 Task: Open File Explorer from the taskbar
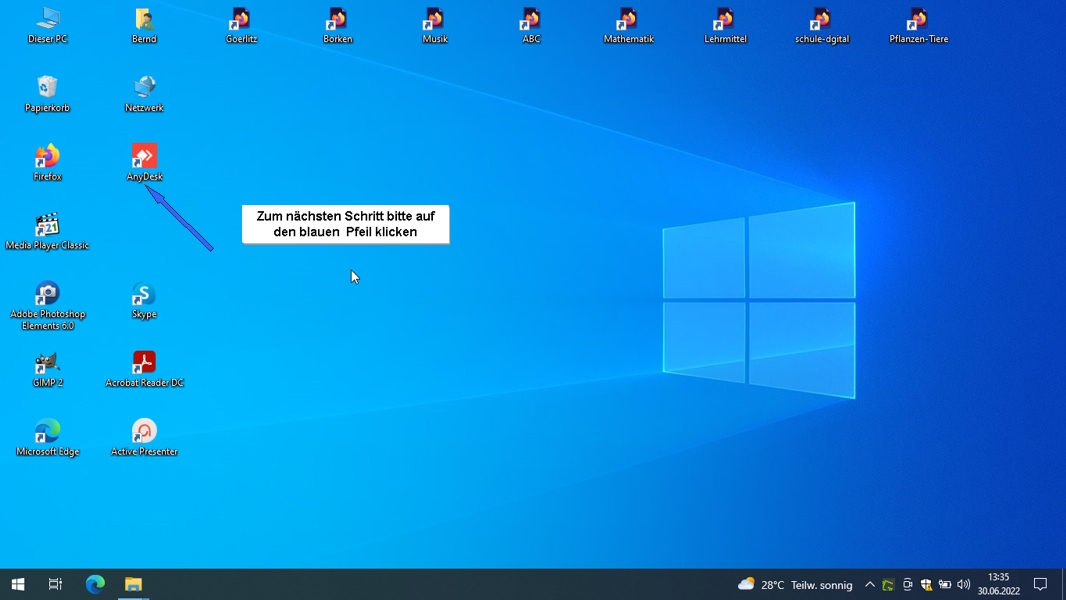coord(133,584)
